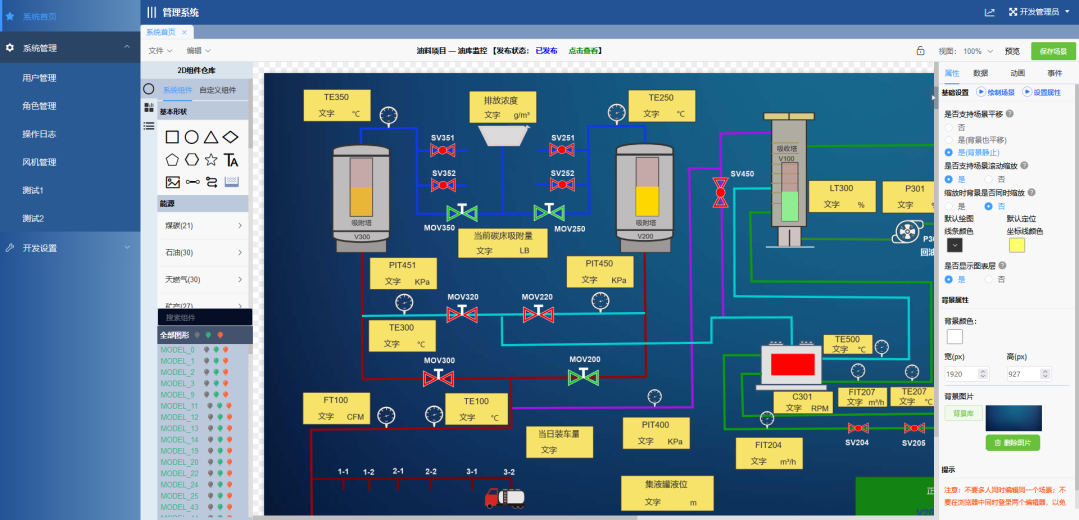Image resolution: width=1079 pixels, height=520 pixels.
Task: Open the yellow 坐标线颜色 color swatch
Action: pyautogui.click(x=1015, y=245)
